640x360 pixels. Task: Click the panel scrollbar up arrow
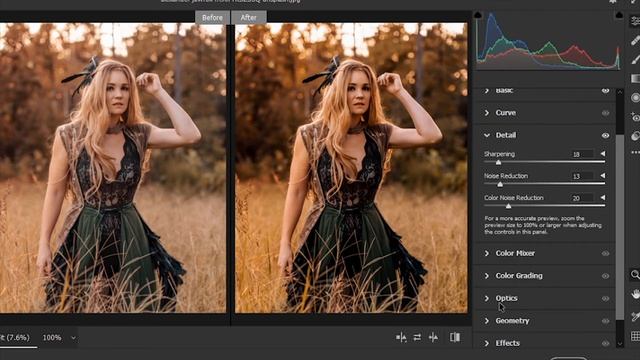coord(620,92)
